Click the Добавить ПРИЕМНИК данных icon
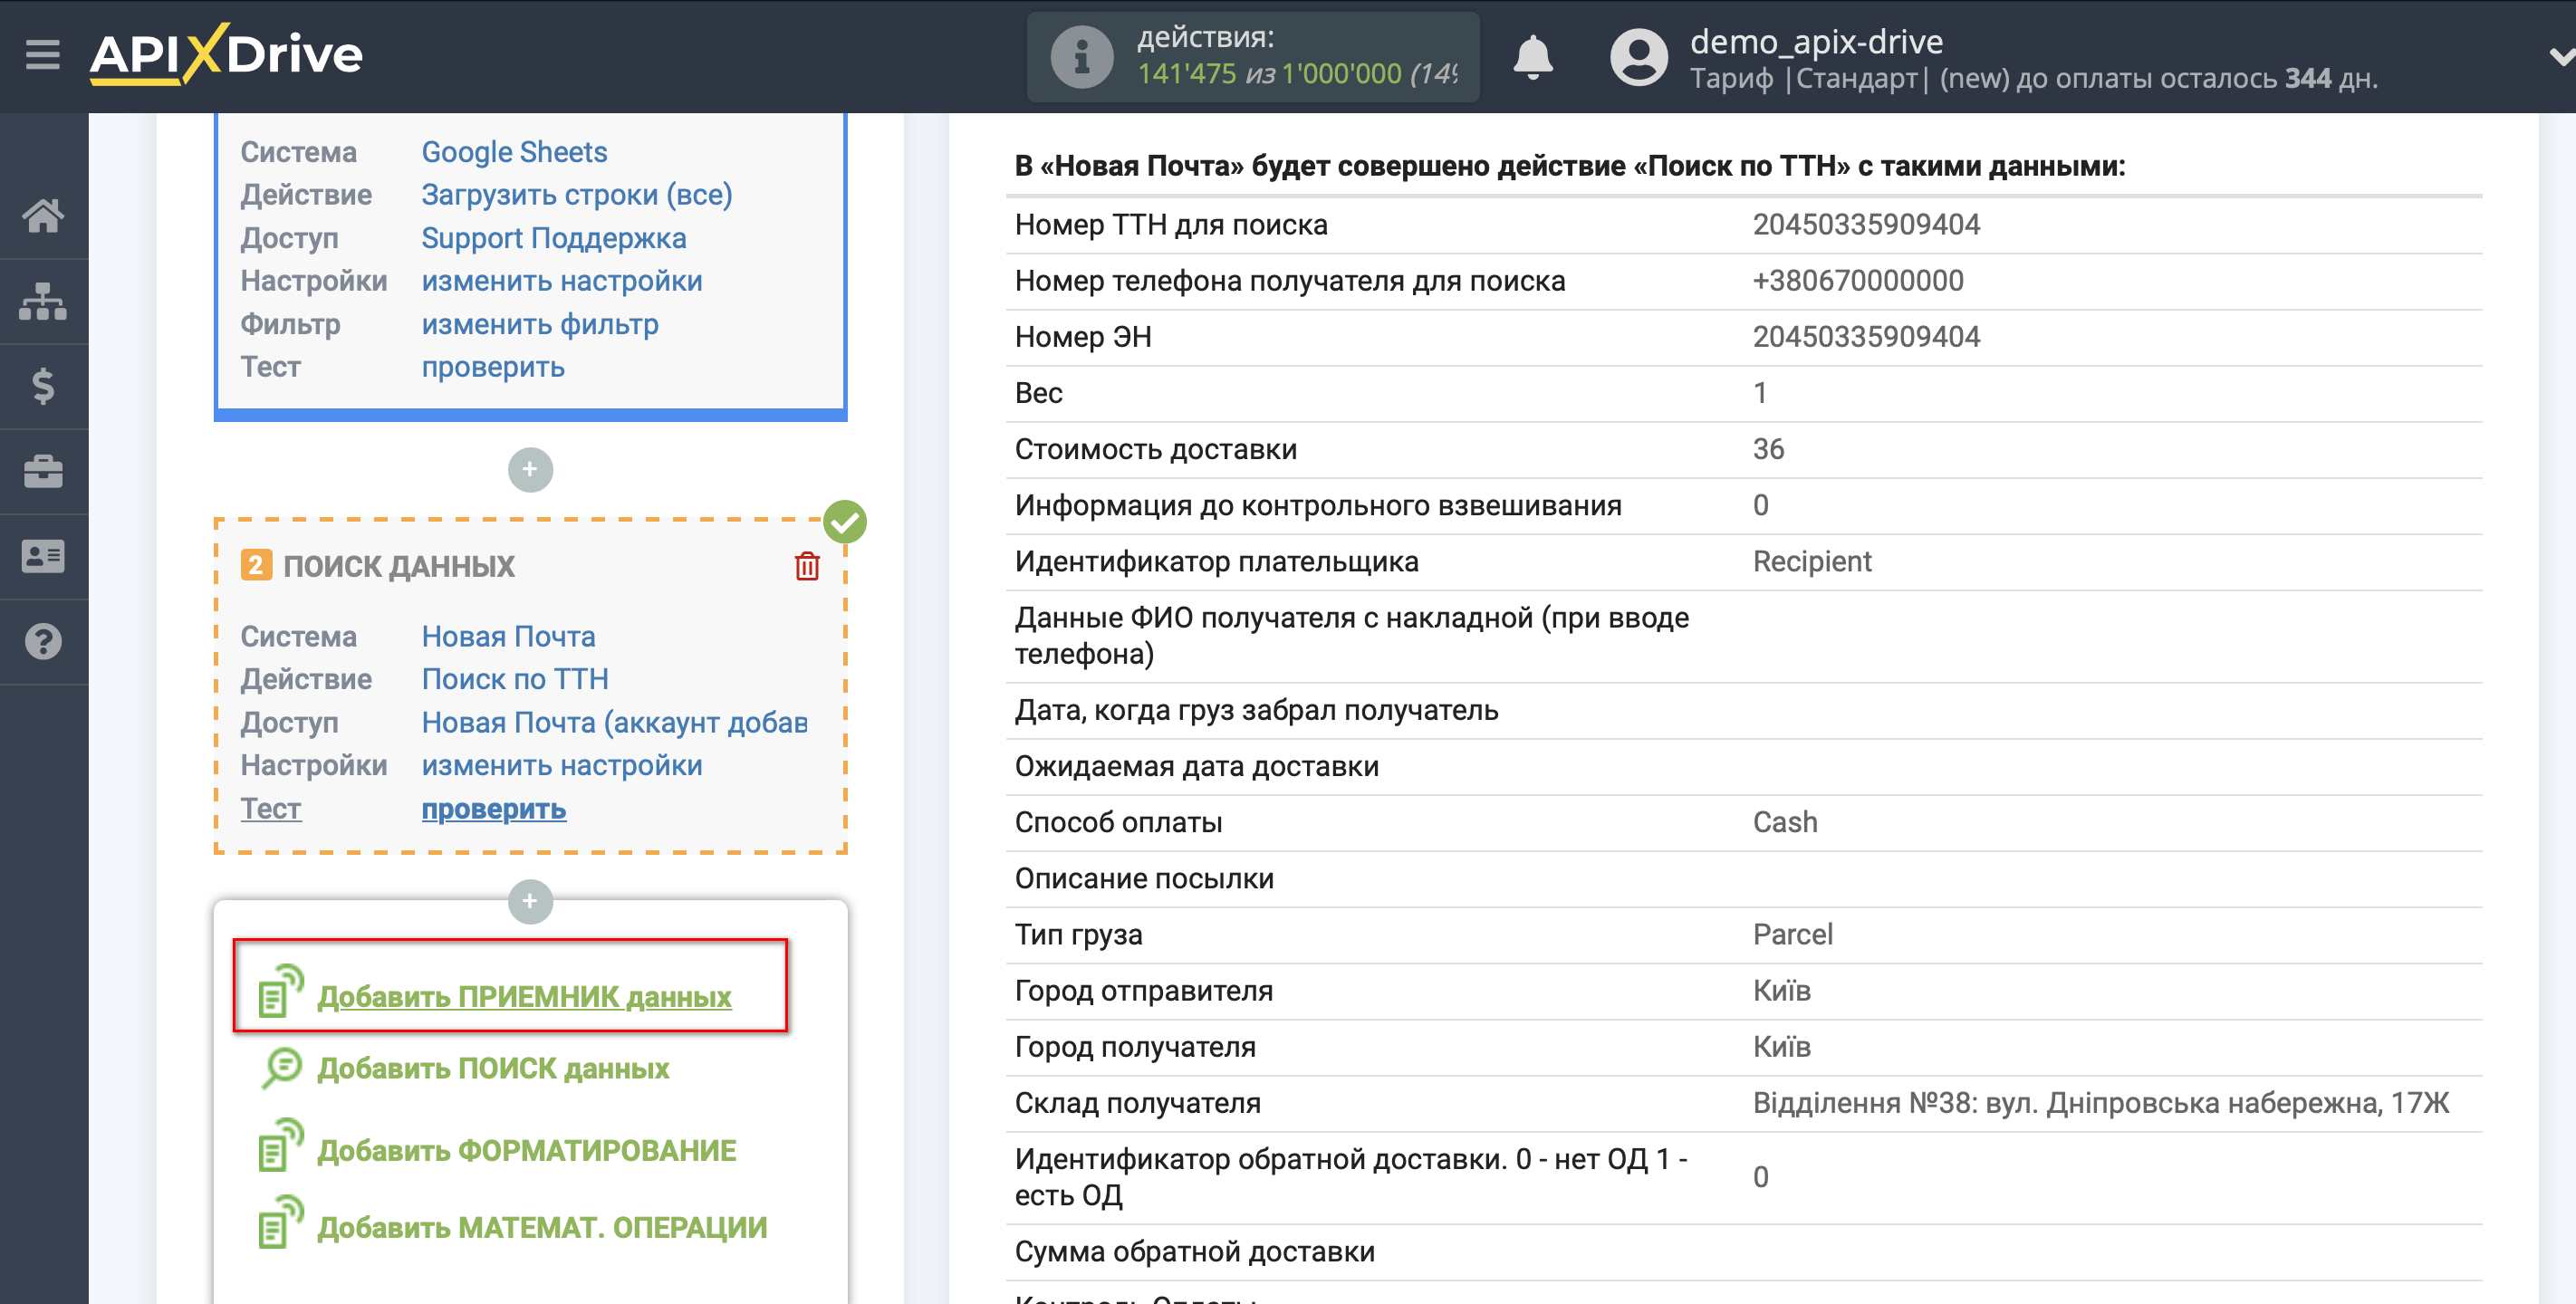 tap(281, 990)
